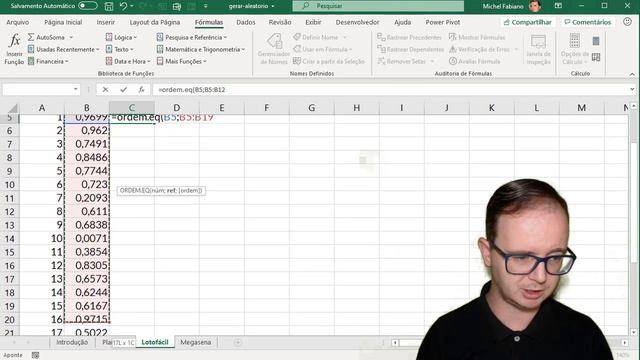Toggle Salvamento Automático switch
Viewport: 640px width, 360px height.
pyautogui.click(x=87, y=6)
